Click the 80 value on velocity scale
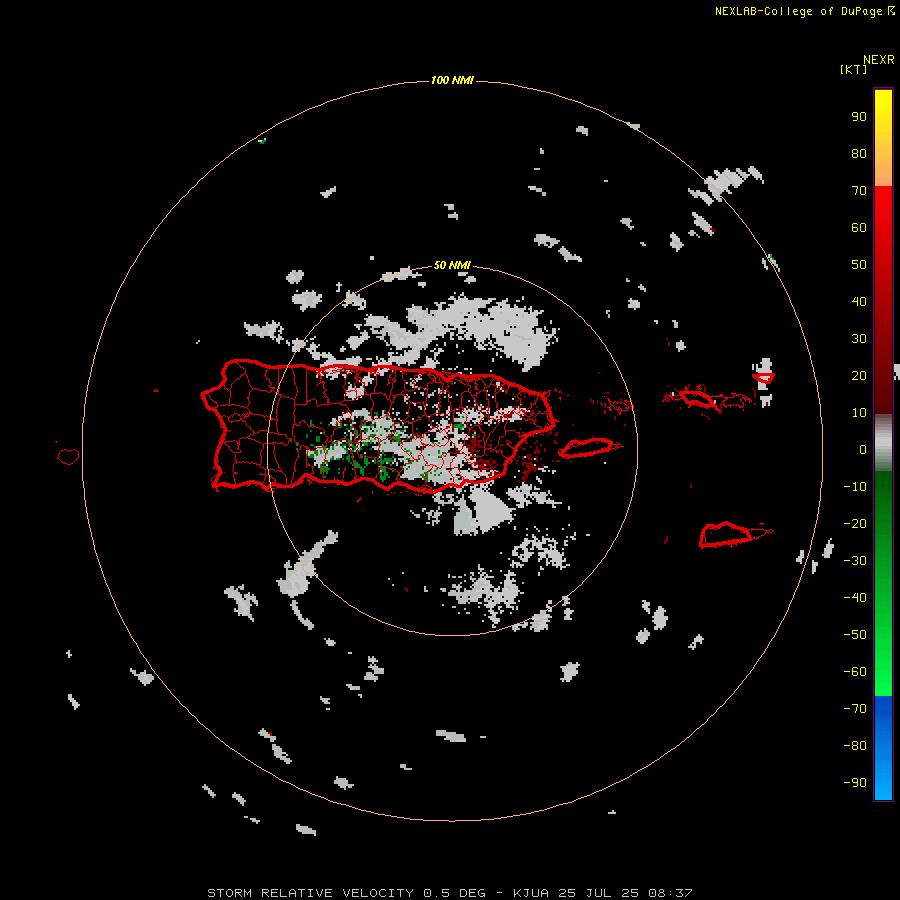The height and width of the screenshot is (900, 900). (x=859, y=153)
